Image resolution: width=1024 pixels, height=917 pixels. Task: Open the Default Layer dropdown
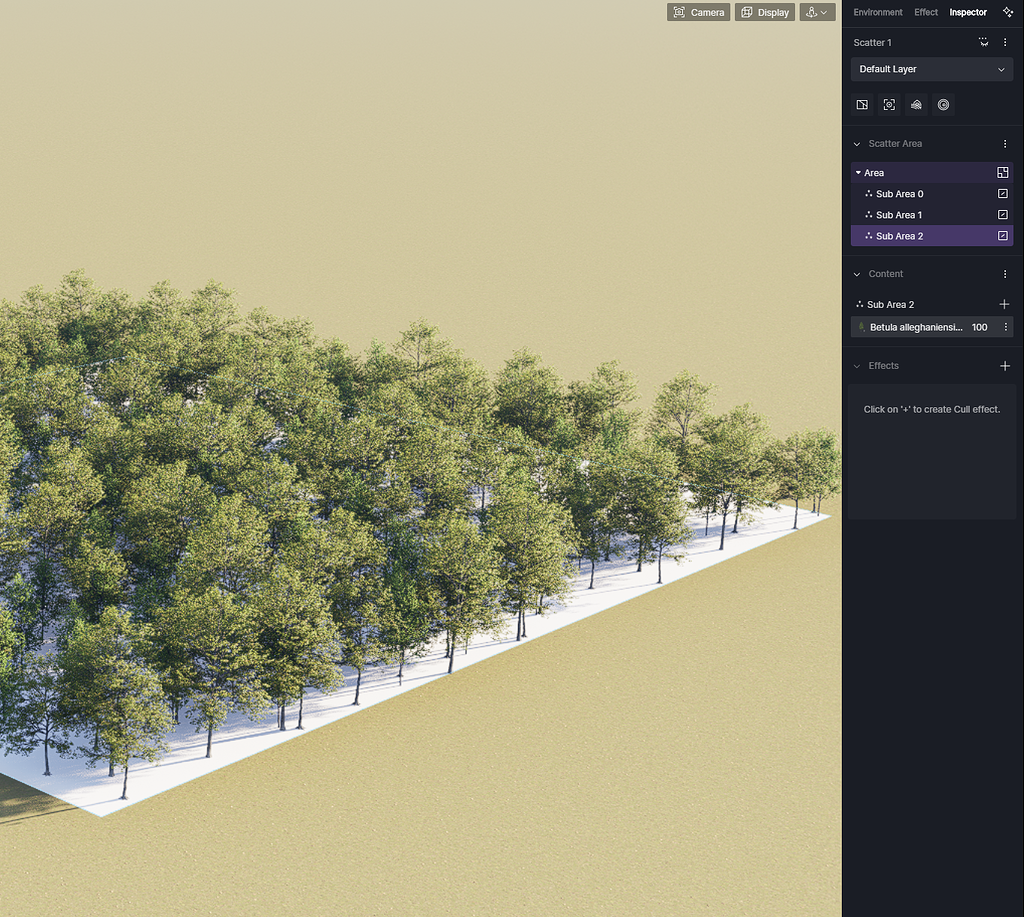931,69
